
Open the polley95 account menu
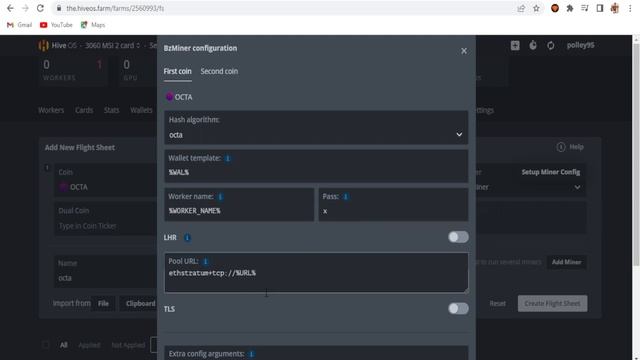point(580,45)
